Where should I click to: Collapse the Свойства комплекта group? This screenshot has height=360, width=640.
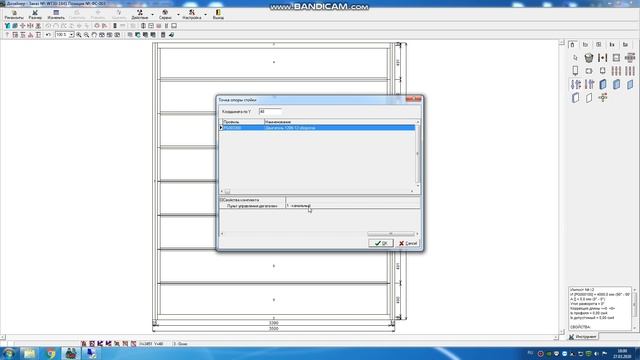pos(222,200)
